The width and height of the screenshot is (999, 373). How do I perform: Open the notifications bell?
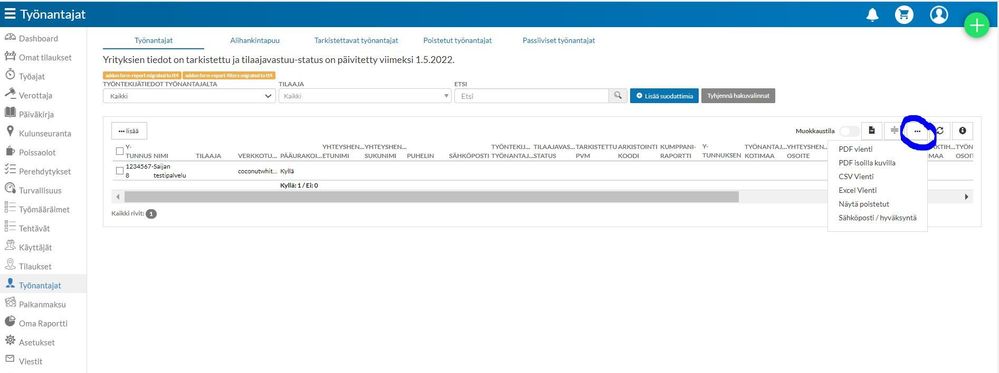[872, 15]
